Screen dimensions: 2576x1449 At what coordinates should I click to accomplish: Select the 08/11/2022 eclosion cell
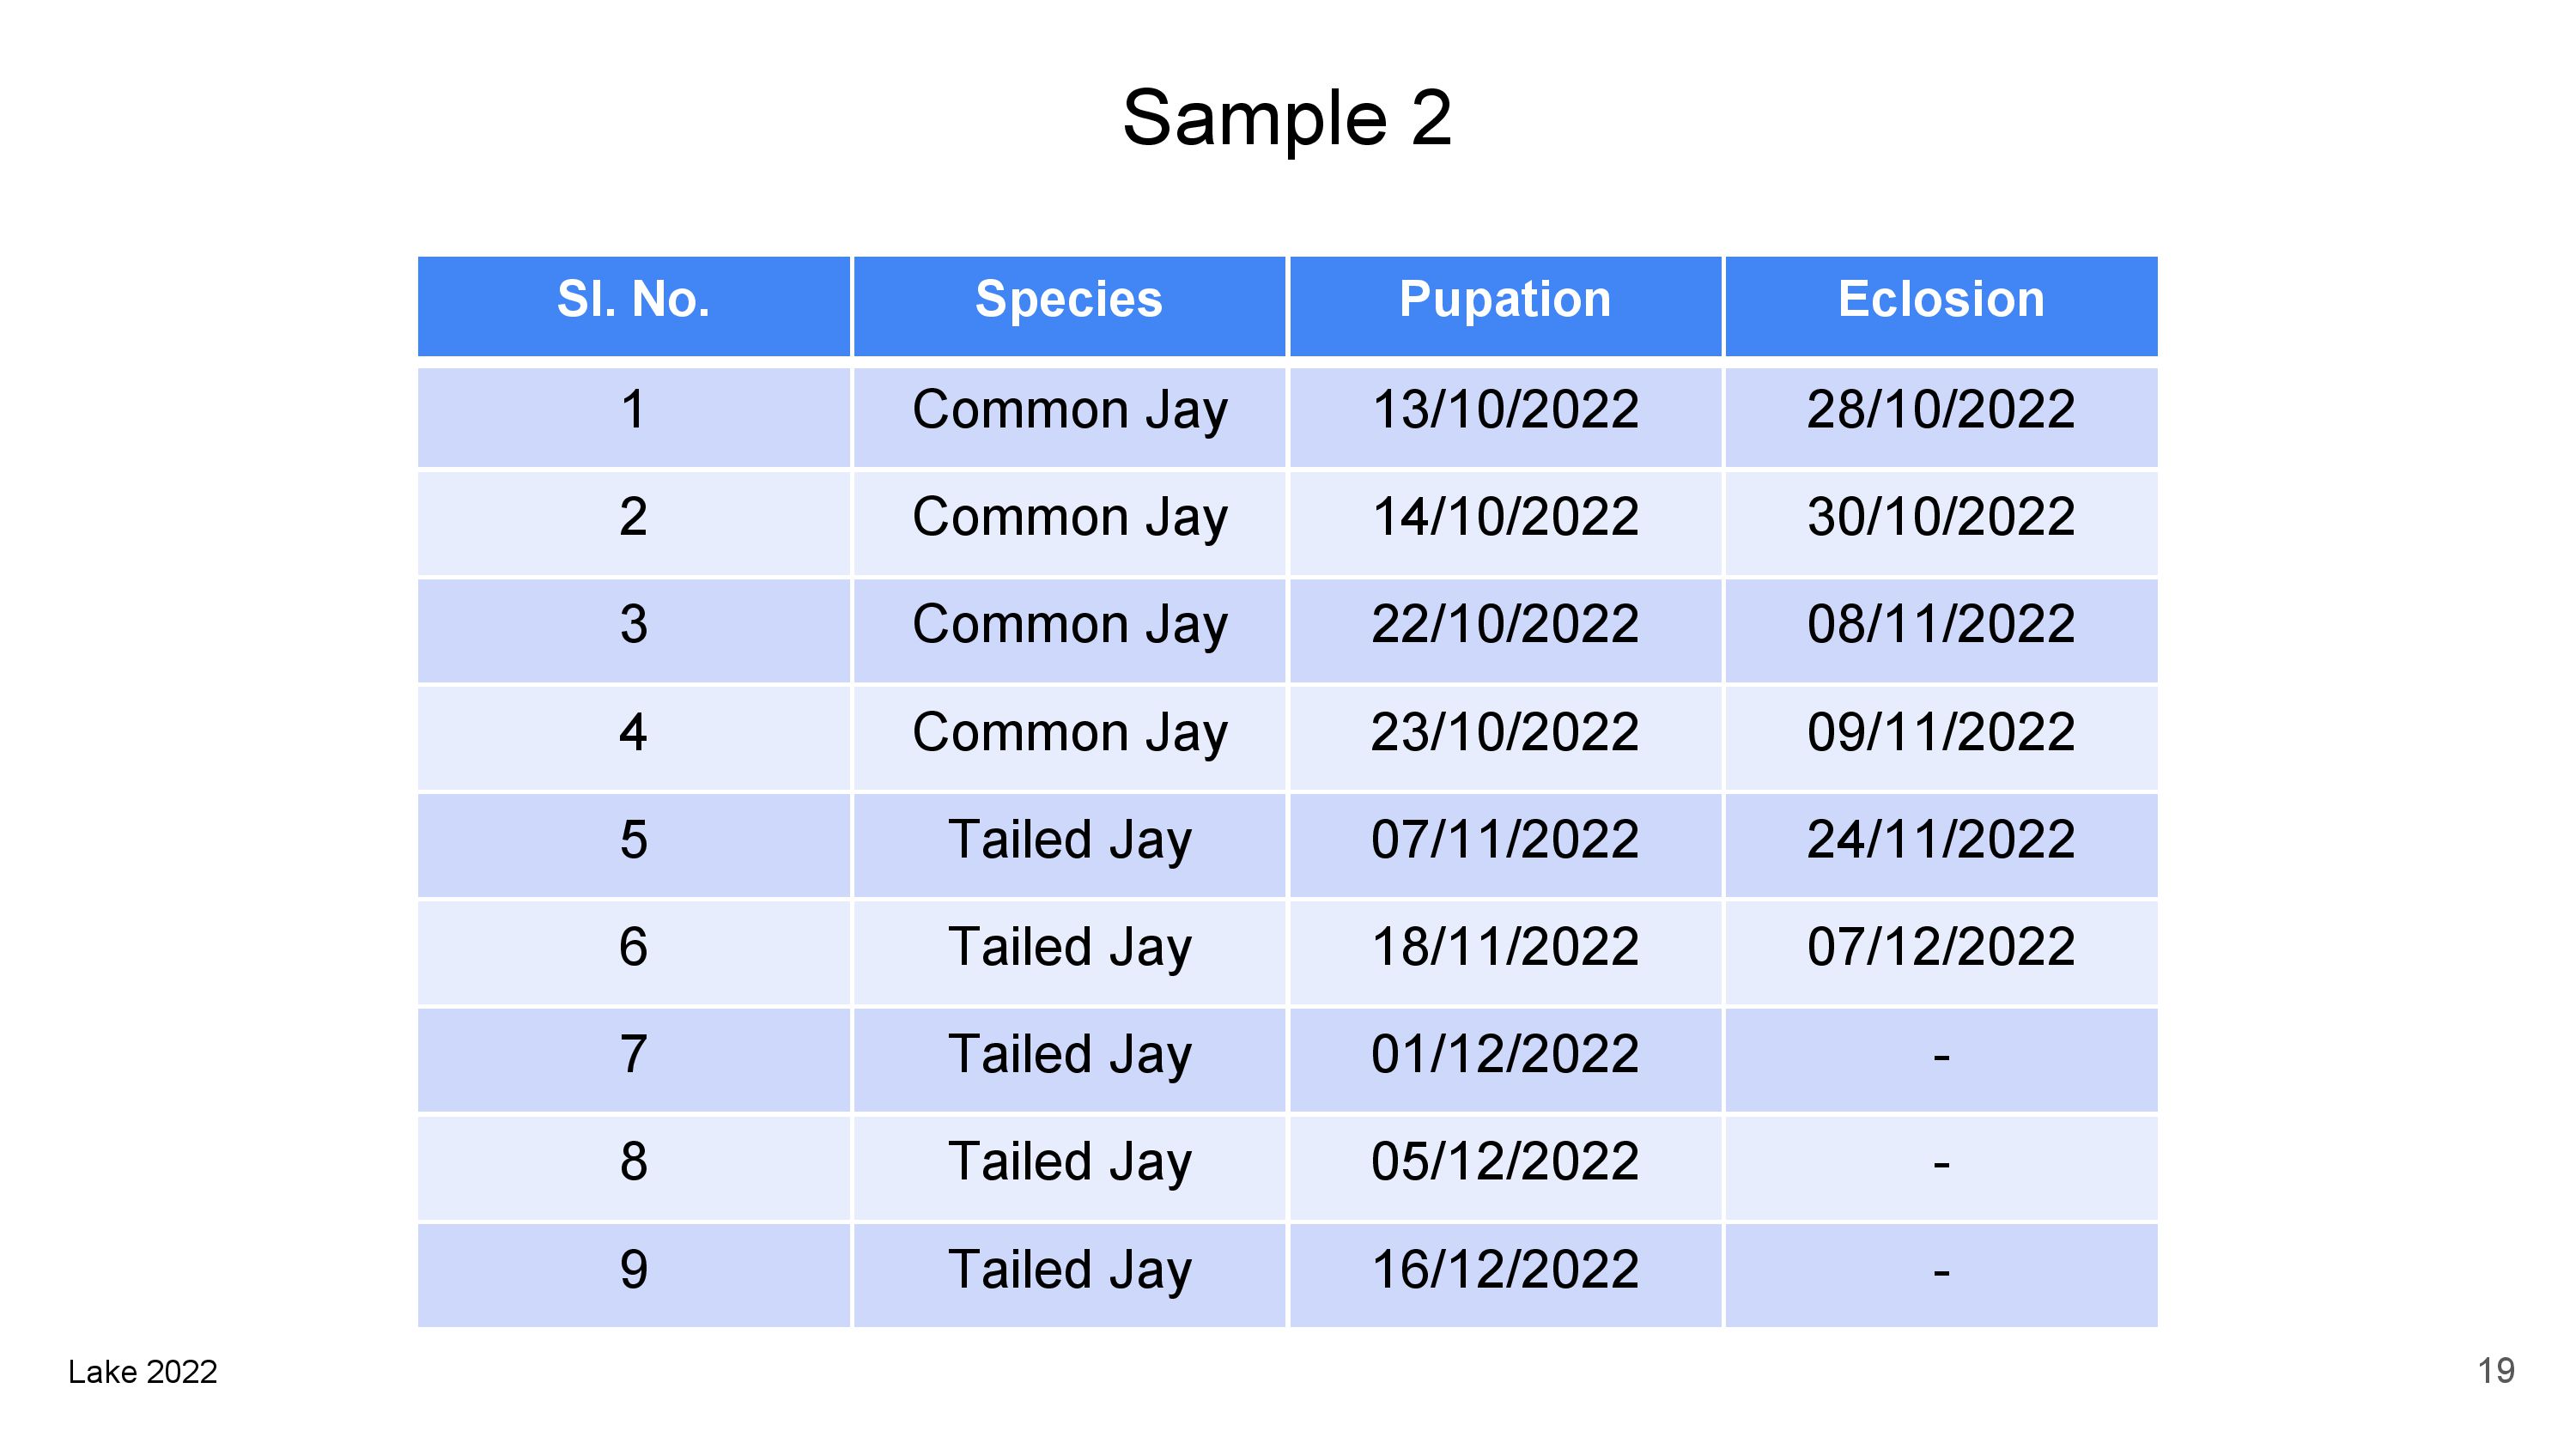pyautogui.click(x=1941, y=625)
